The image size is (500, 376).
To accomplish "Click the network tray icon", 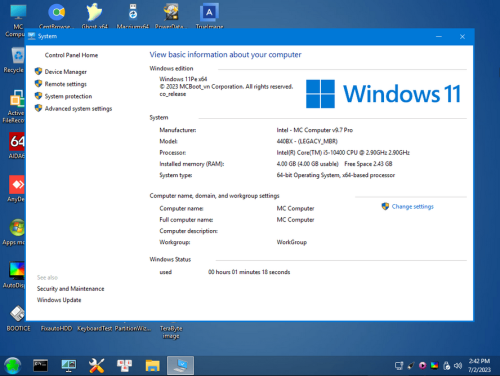I will tap(399, 366).
